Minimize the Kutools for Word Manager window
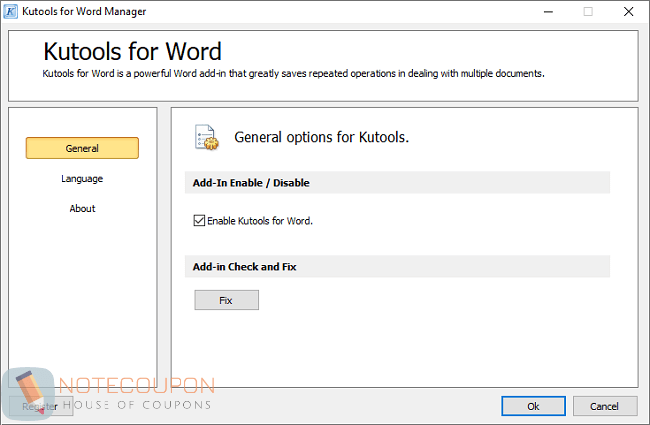This screenshot has width=650, height=425. pos(548,12)
